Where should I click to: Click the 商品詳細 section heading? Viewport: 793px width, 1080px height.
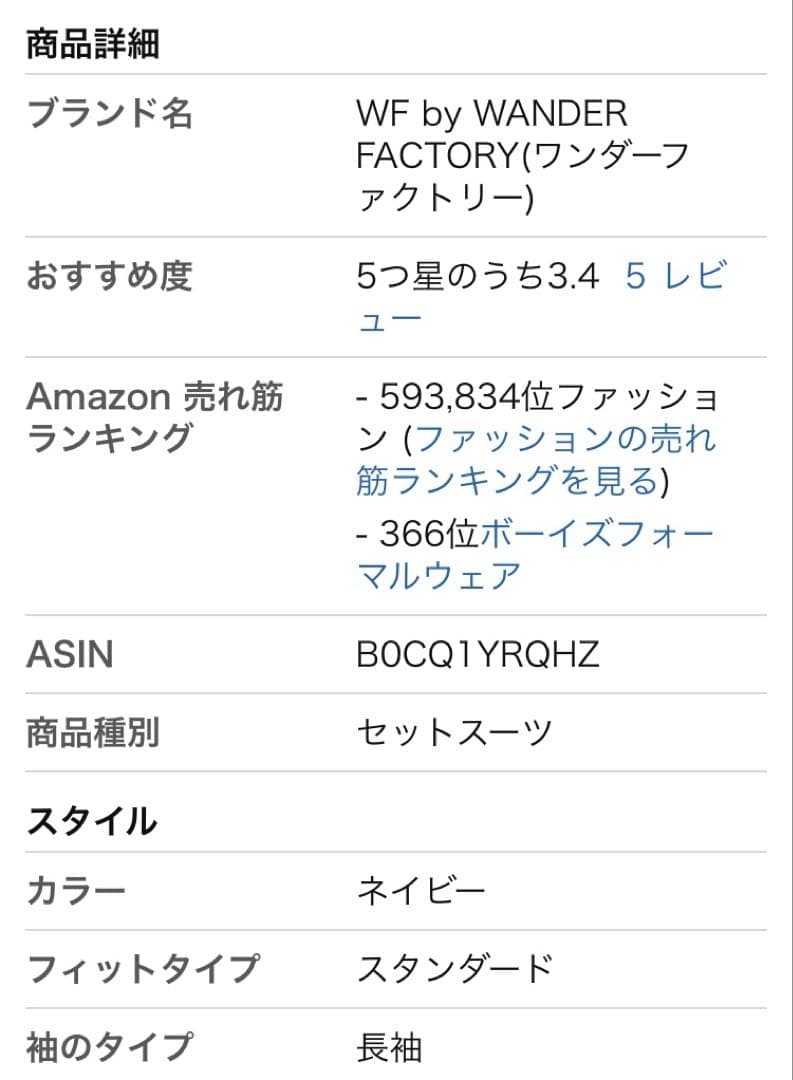point(93,45)
